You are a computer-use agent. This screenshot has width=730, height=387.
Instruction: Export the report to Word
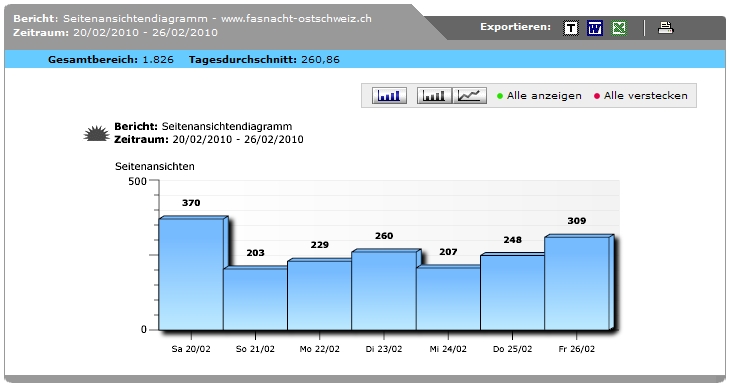pyautogui.click(x=595, y=28)
